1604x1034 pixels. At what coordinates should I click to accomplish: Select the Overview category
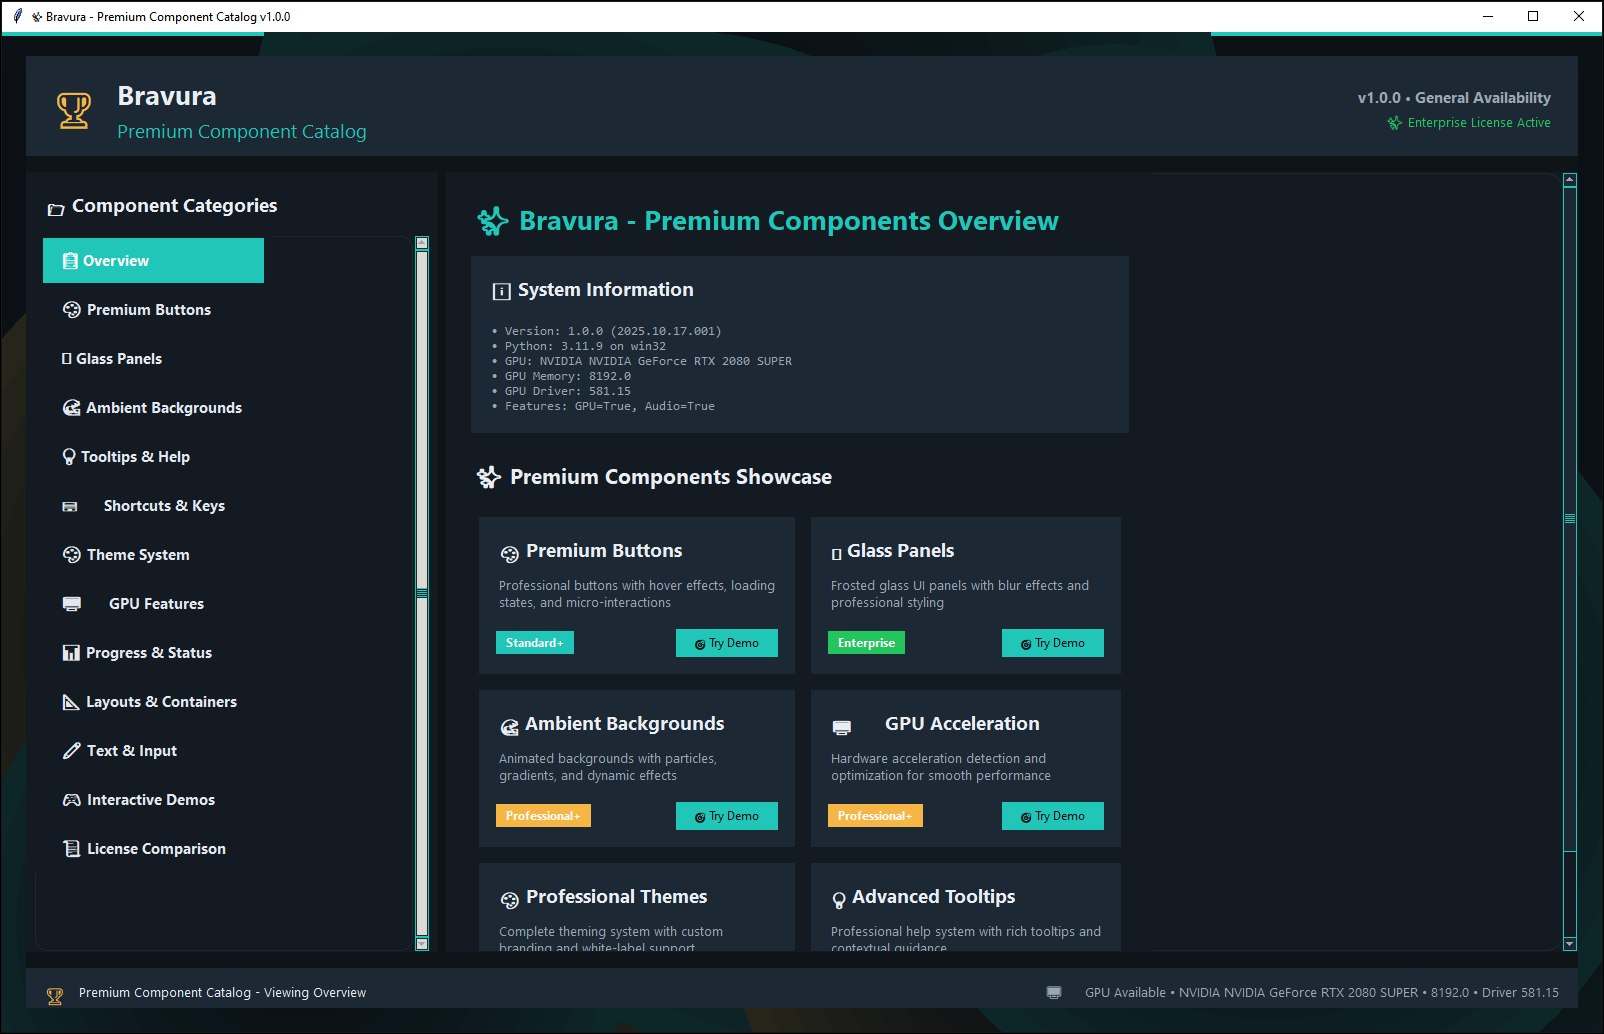152,260
